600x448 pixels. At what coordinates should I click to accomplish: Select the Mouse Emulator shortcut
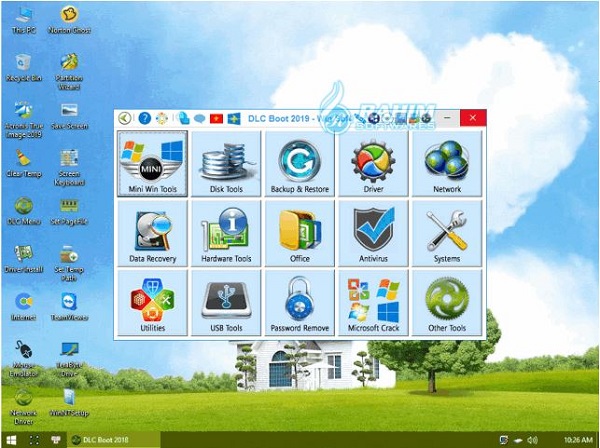click(x=24, y=359)
